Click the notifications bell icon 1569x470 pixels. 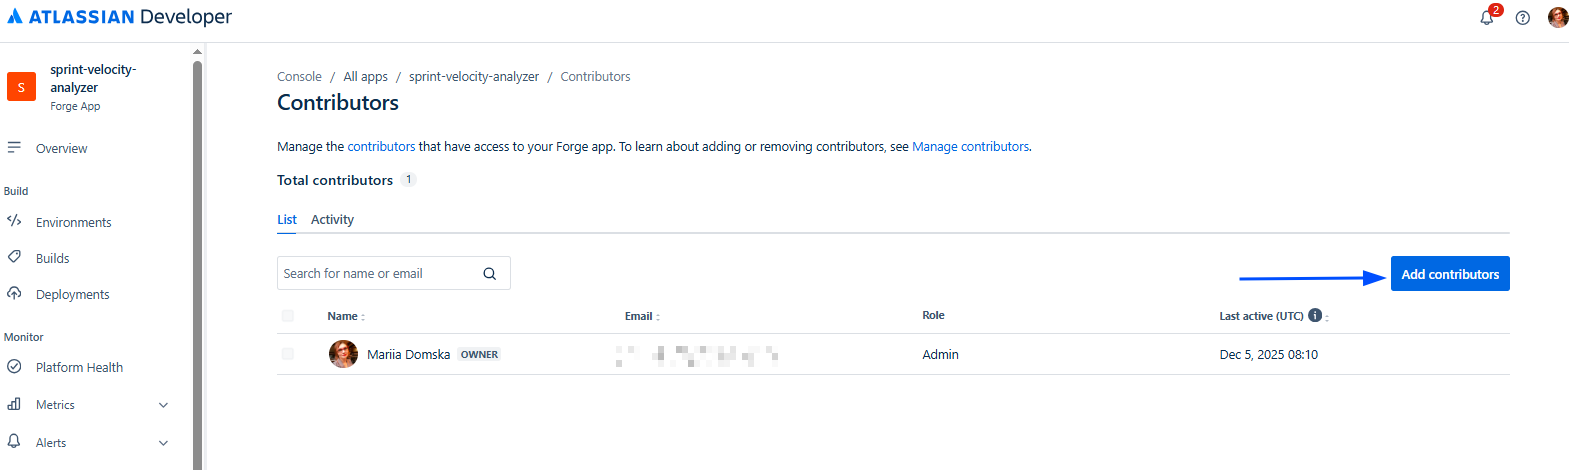(1487, 18)
